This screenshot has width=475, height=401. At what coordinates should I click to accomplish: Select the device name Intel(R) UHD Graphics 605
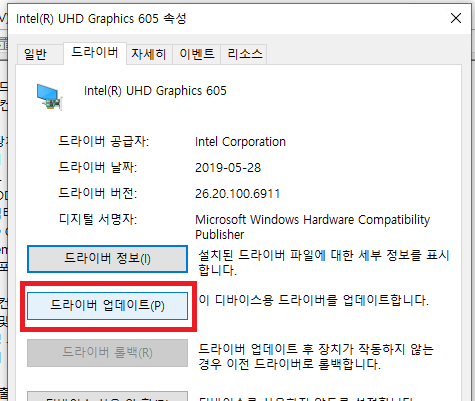[155, 91]
